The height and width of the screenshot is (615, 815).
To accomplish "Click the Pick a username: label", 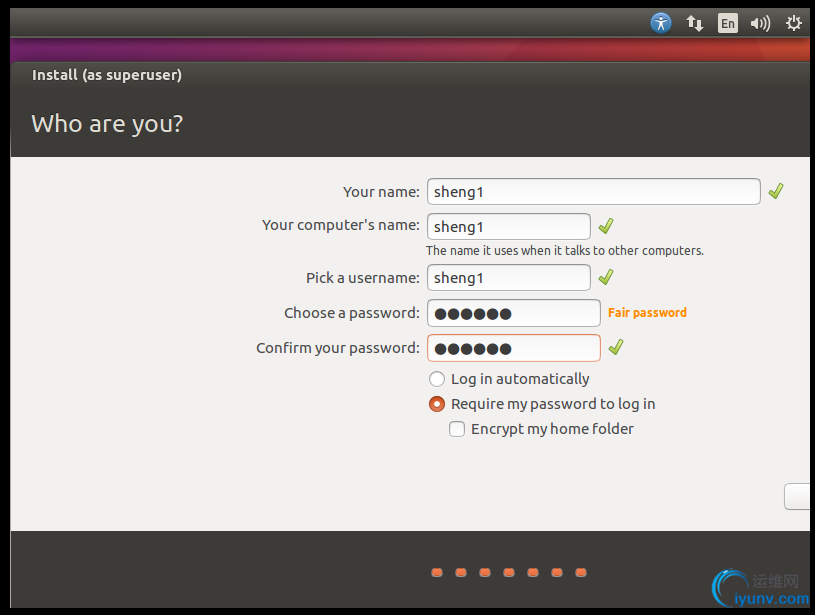I will click(x=362, y=278).
